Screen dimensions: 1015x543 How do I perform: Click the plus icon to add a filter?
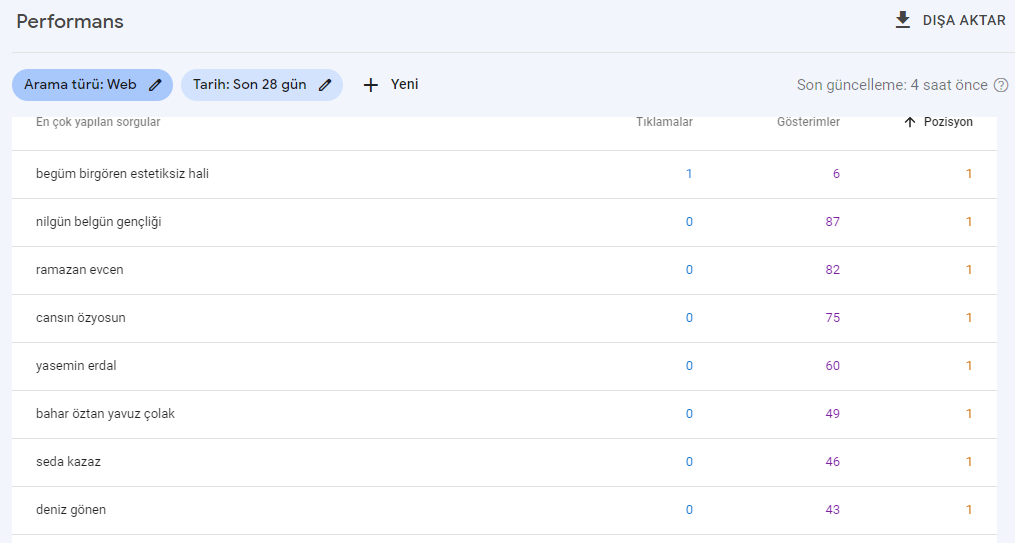[x=370, y=85]
